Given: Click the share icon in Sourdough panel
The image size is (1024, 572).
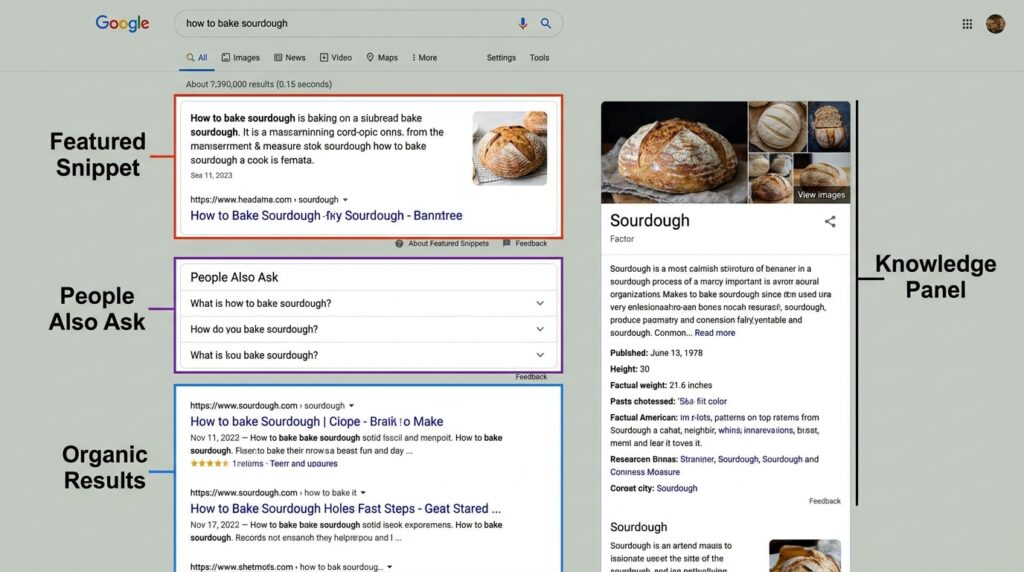Looking at the screenshot, I should pyautogui.click(x=830, y=221).
